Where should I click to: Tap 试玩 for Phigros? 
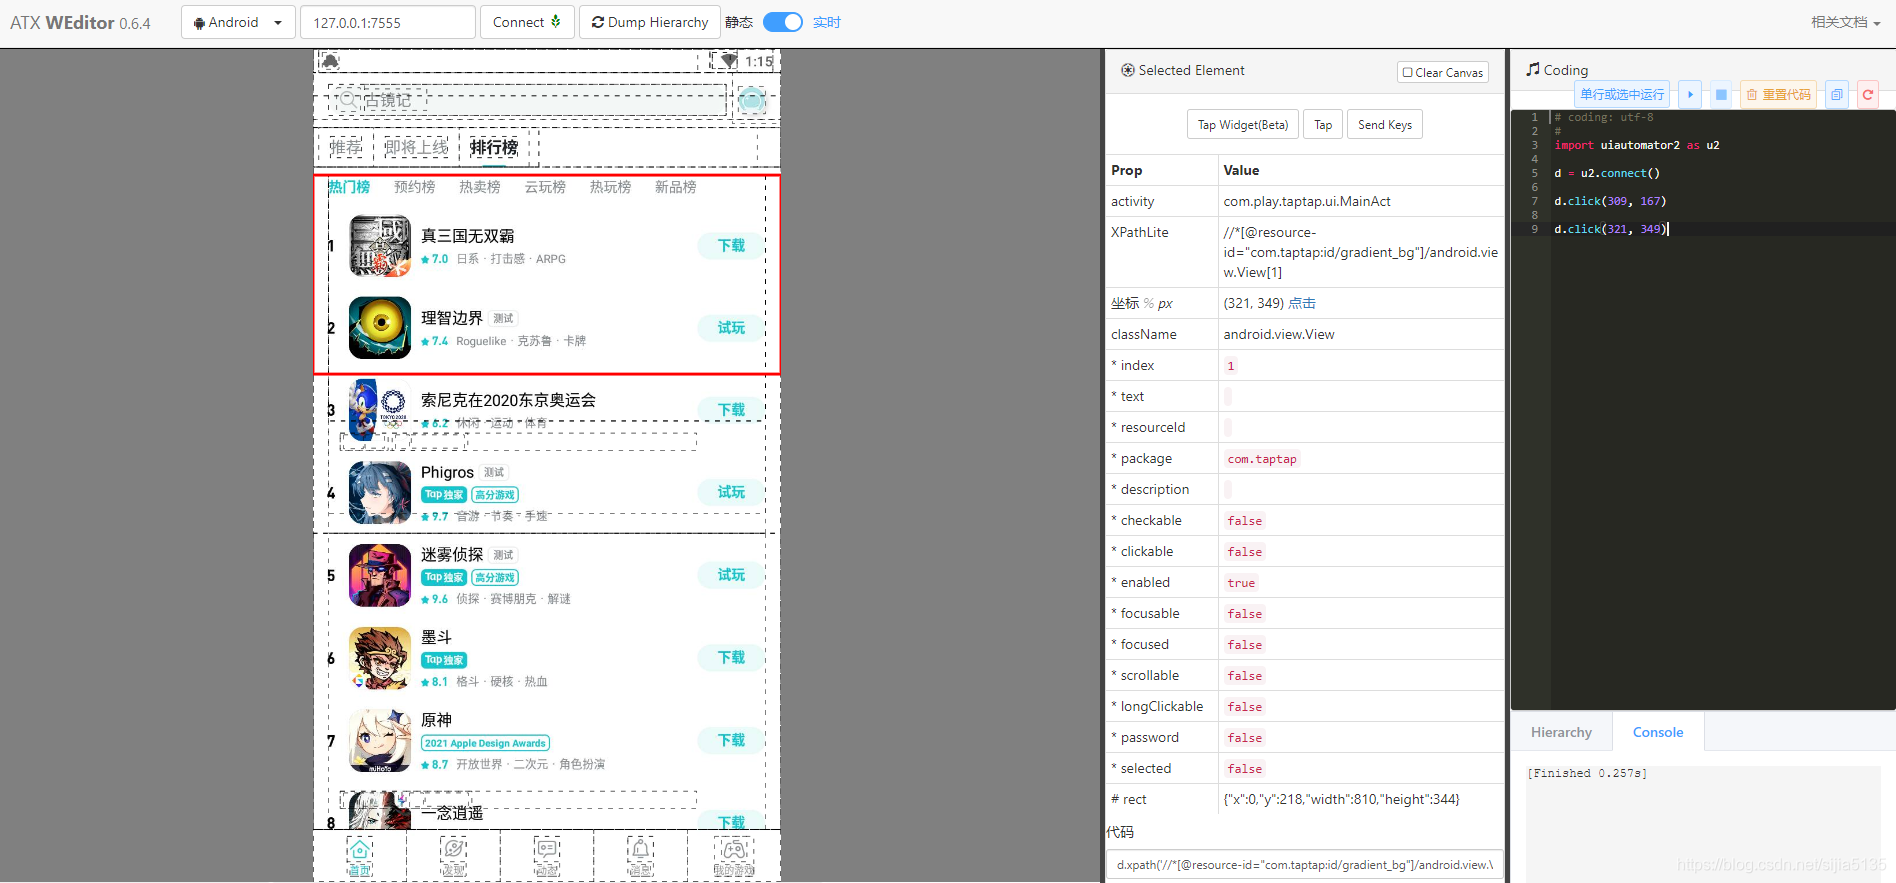731,491
